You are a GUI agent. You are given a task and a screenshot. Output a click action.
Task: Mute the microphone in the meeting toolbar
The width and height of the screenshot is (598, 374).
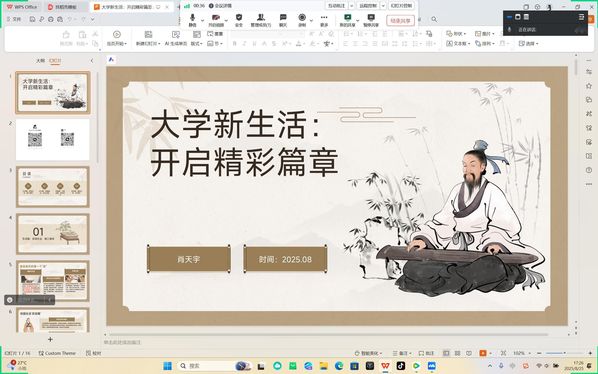point(193,20)
